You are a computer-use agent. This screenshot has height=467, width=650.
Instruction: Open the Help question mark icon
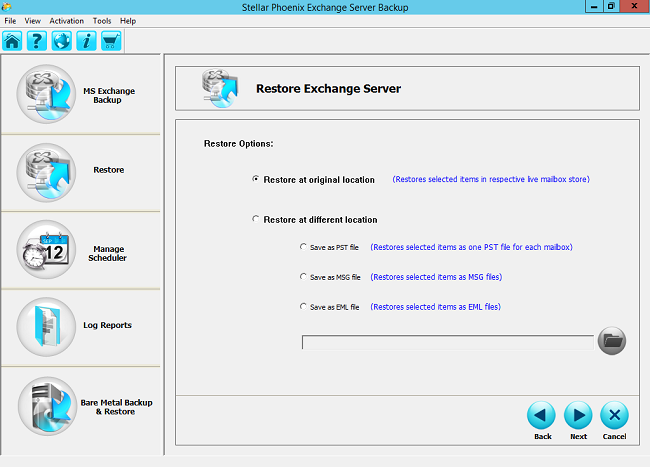pyautogui.click(x=37, y=41)
